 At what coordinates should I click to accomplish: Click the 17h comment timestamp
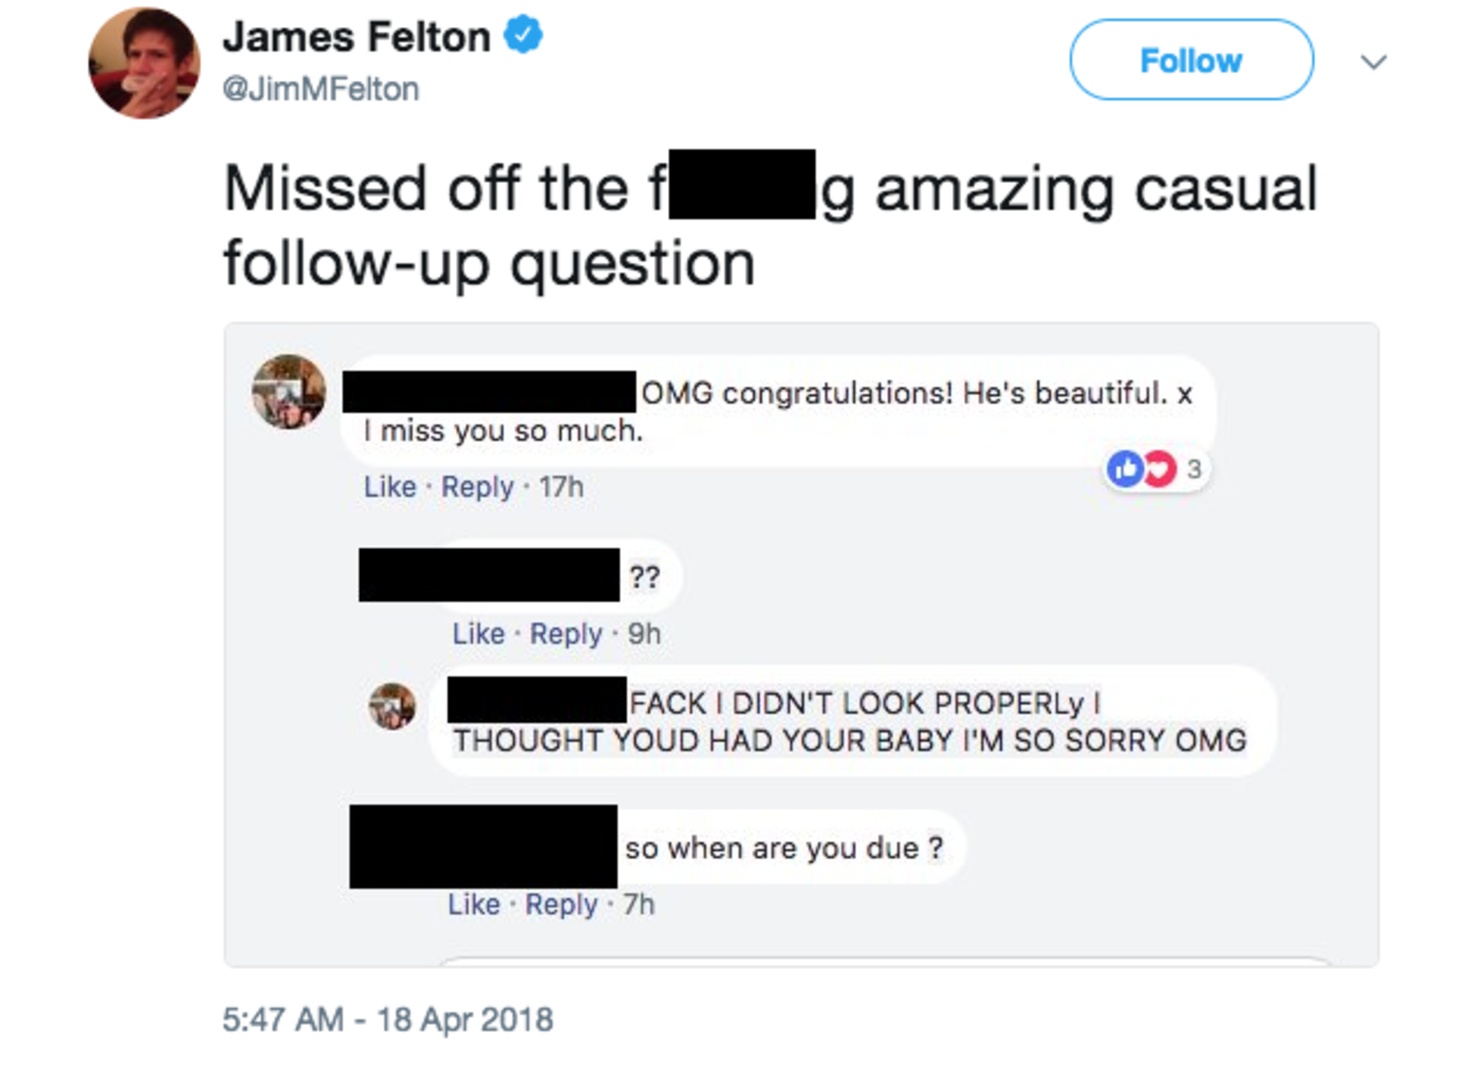point(561,487)
